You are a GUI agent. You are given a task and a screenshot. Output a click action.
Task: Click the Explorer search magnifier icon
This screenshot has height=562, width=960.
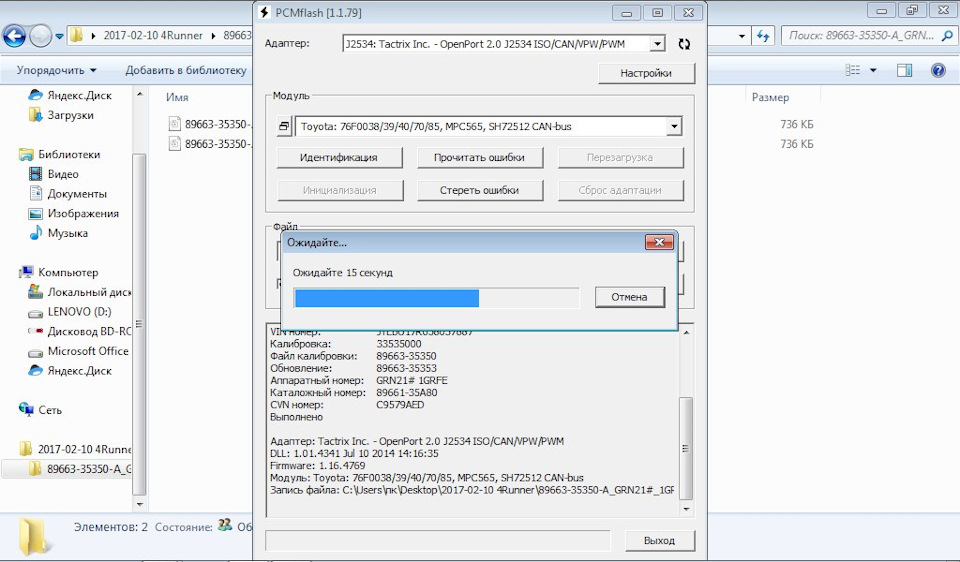click(x=948, y=36)
